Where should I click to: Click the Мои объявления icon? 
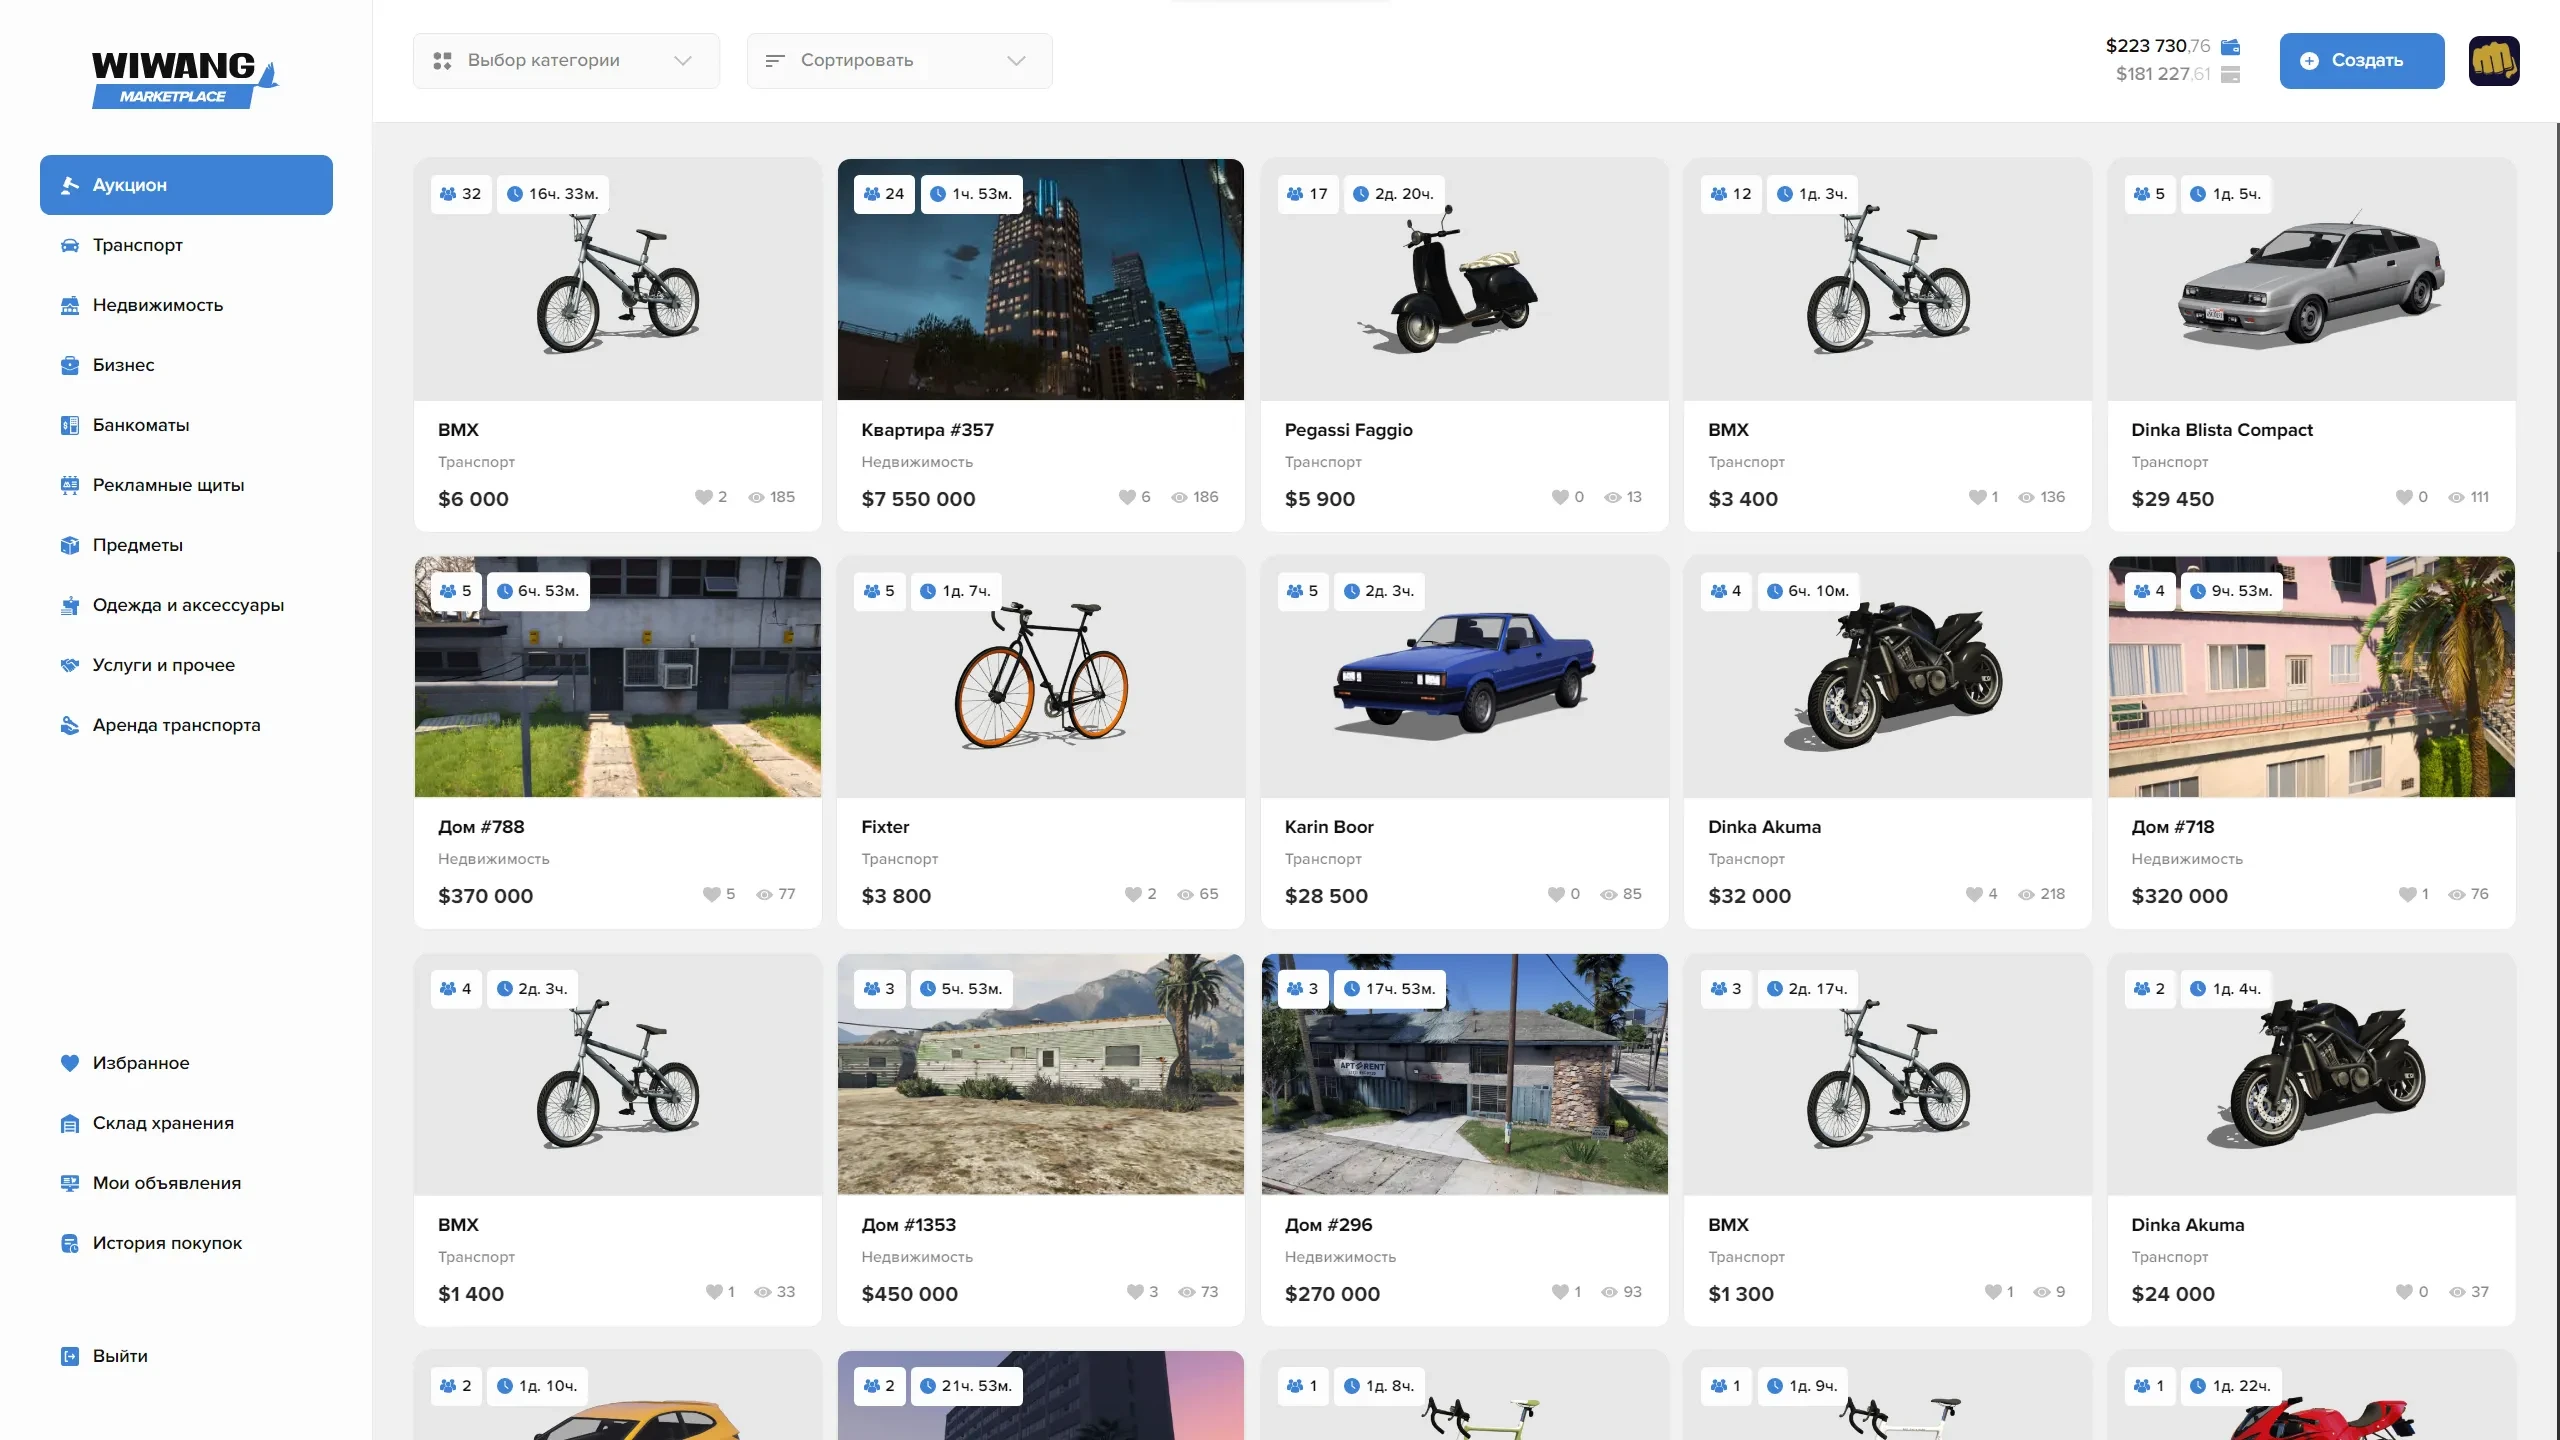pyautogui.click(x=70, y=1183)
